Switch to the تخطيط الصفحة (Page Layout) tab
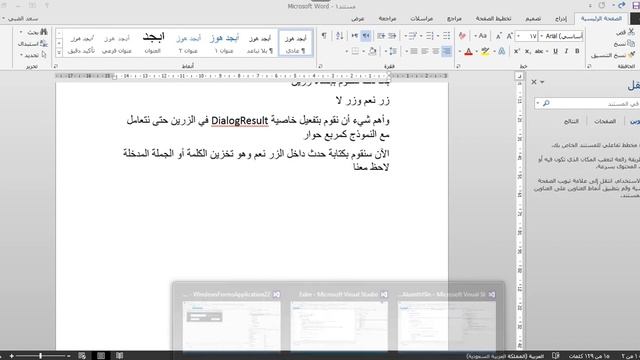 click(x=493, y=19)
